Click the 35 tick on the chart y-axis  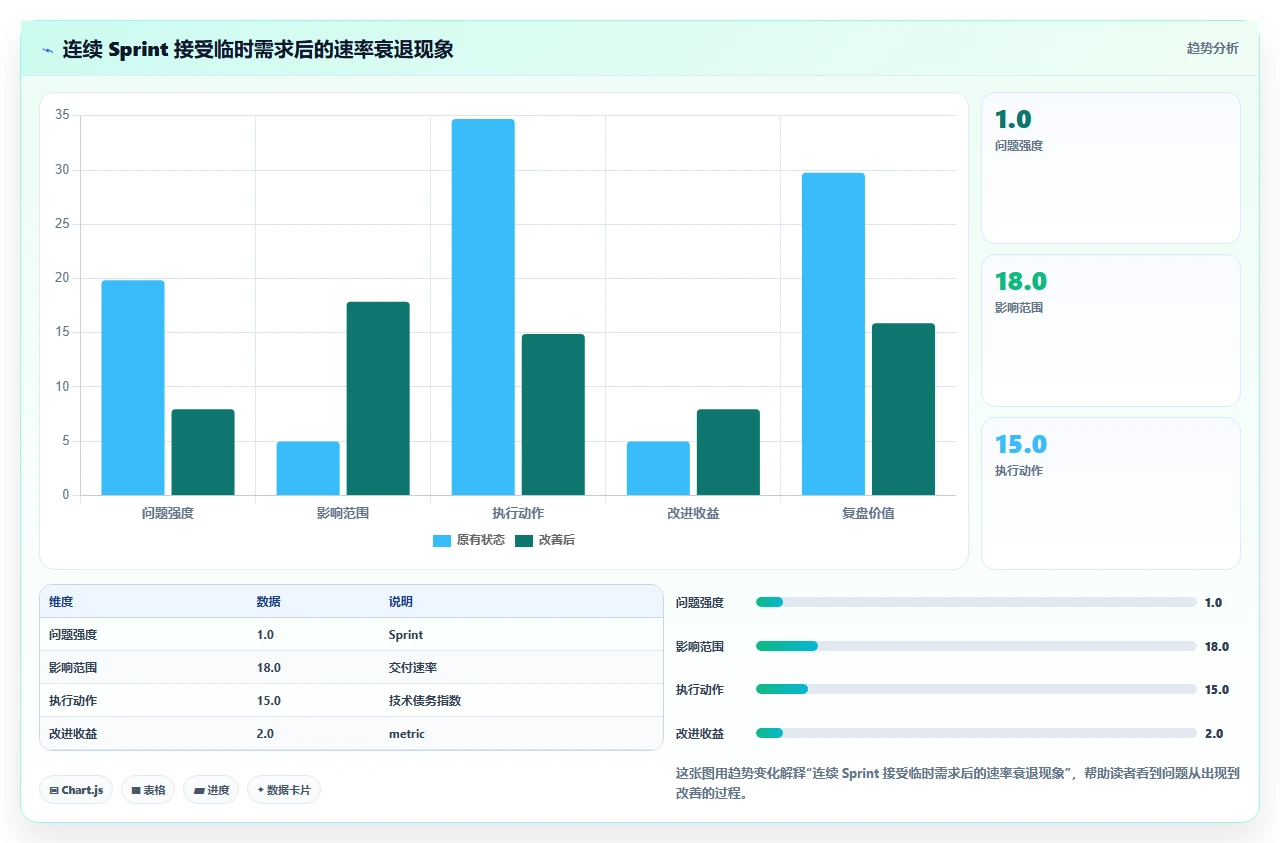(x=62, y=115)
